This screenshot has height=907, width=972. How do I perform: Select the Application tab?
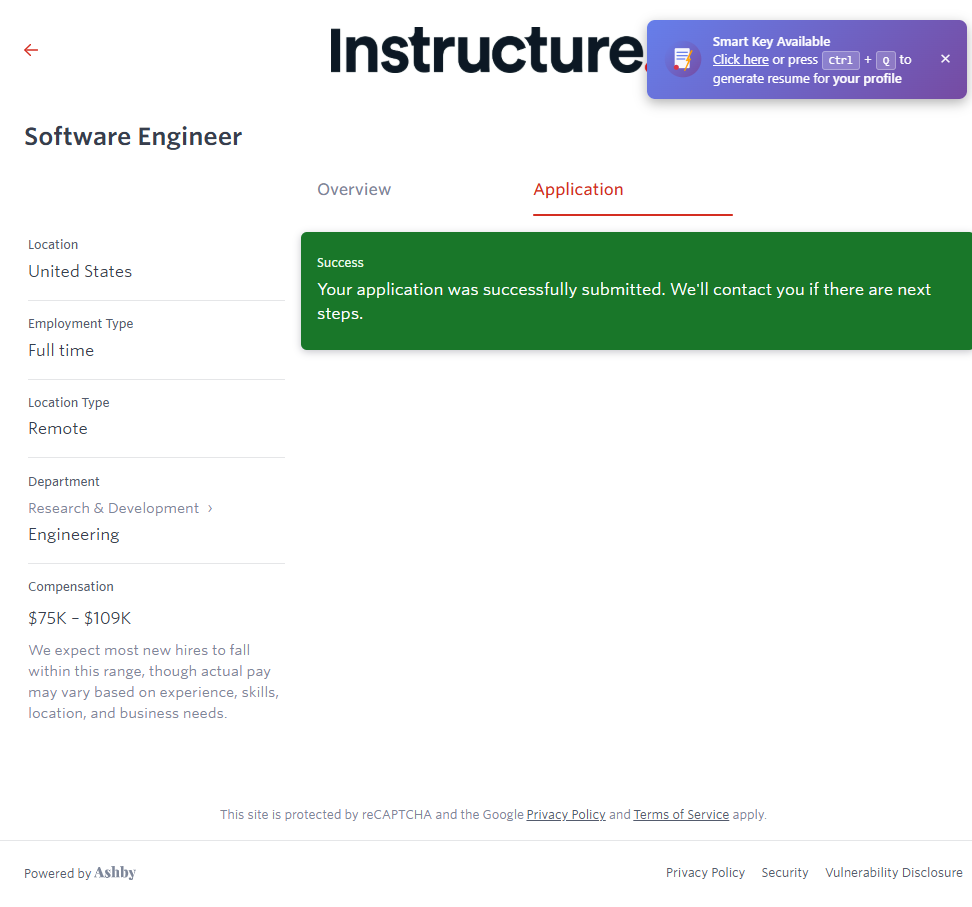click(x=578, y=189)
